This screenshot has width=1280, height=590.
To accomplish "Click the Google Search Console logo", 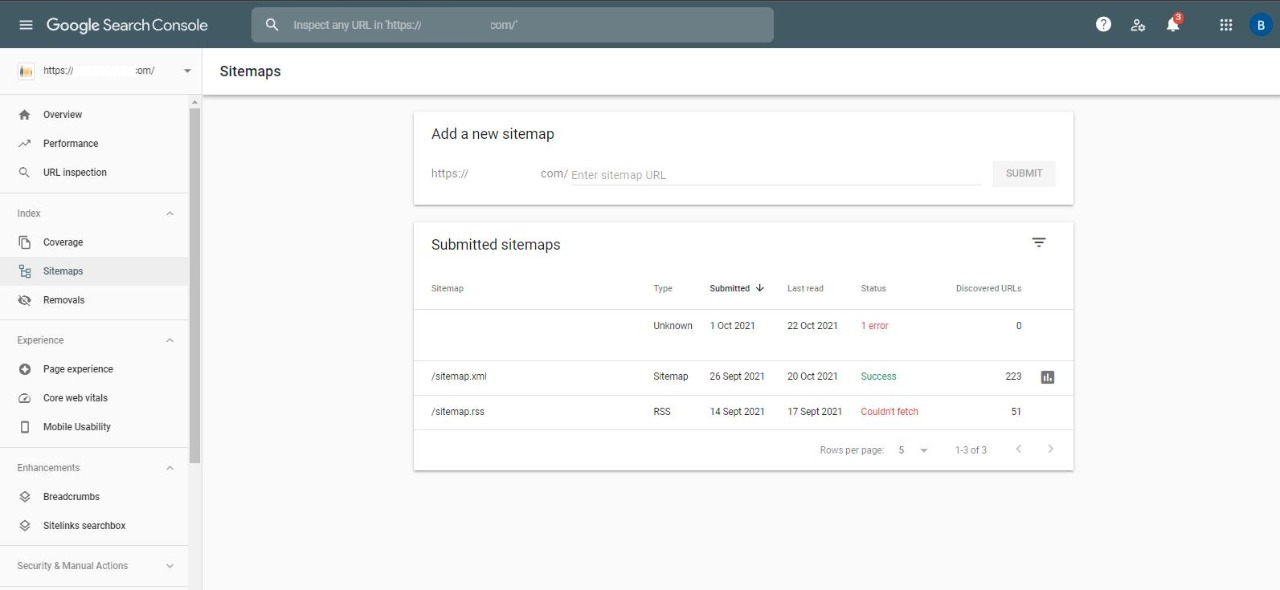I will click(127, 25).
